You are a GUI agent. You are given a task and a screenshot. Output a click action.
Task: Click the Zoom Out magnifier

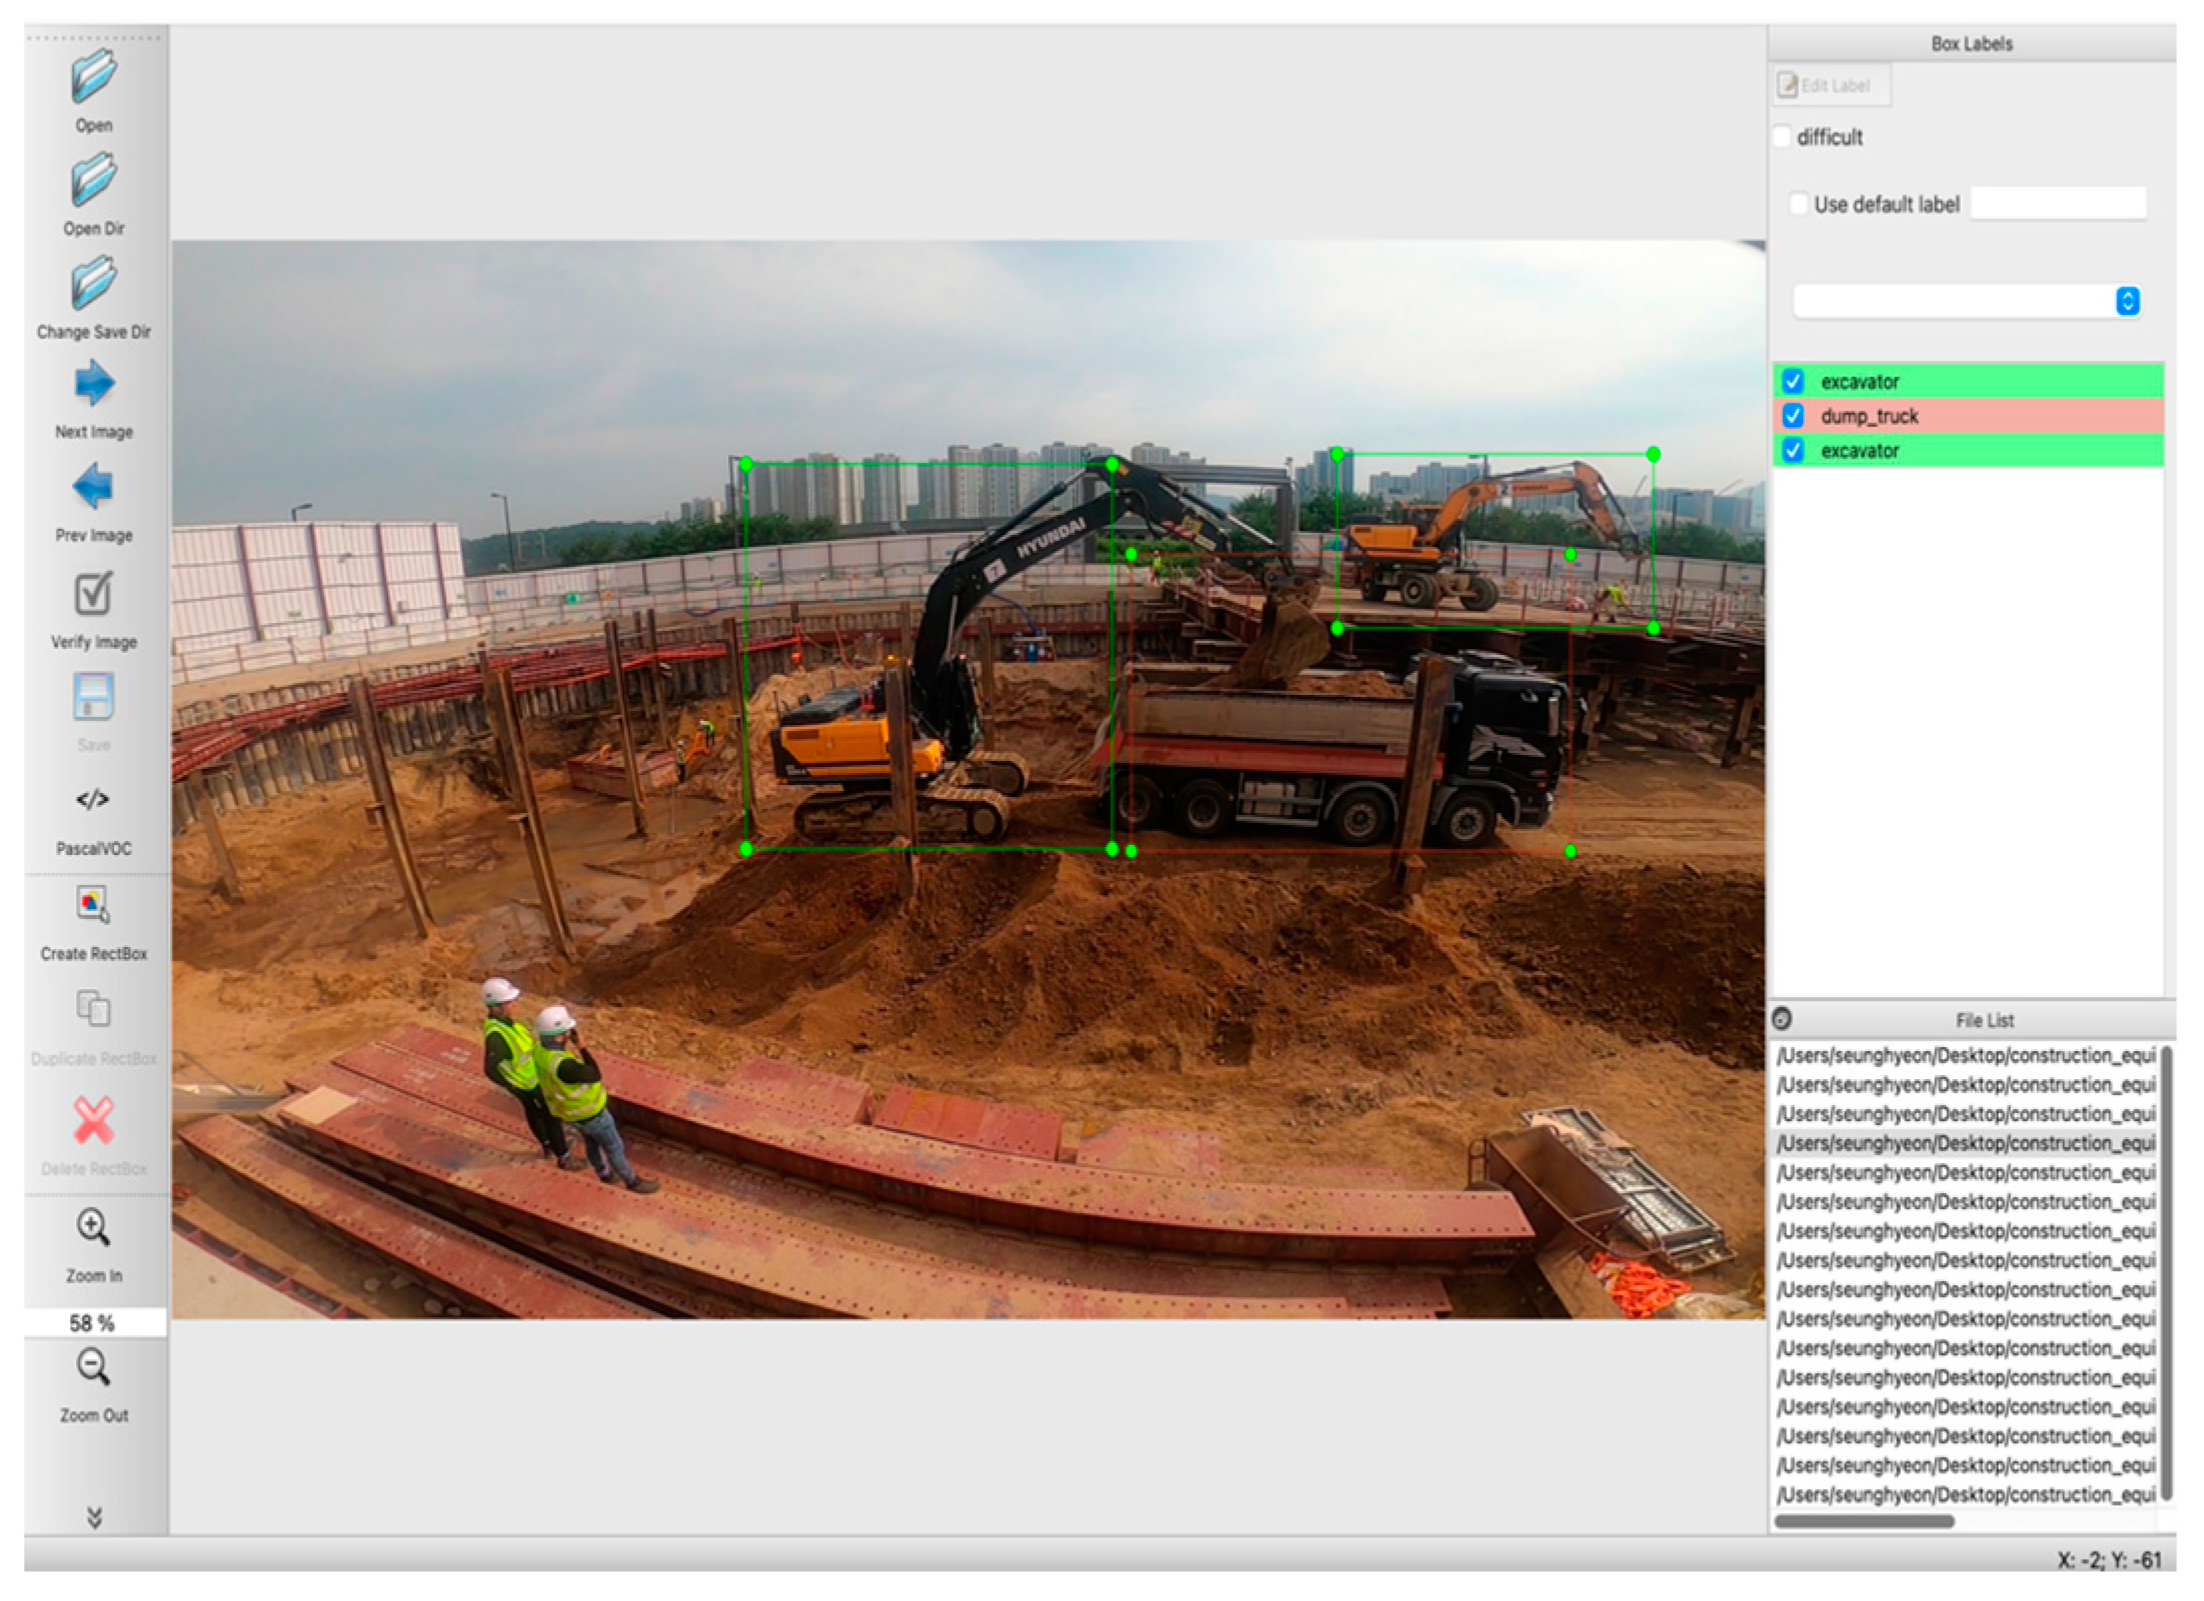[93, 1367]
